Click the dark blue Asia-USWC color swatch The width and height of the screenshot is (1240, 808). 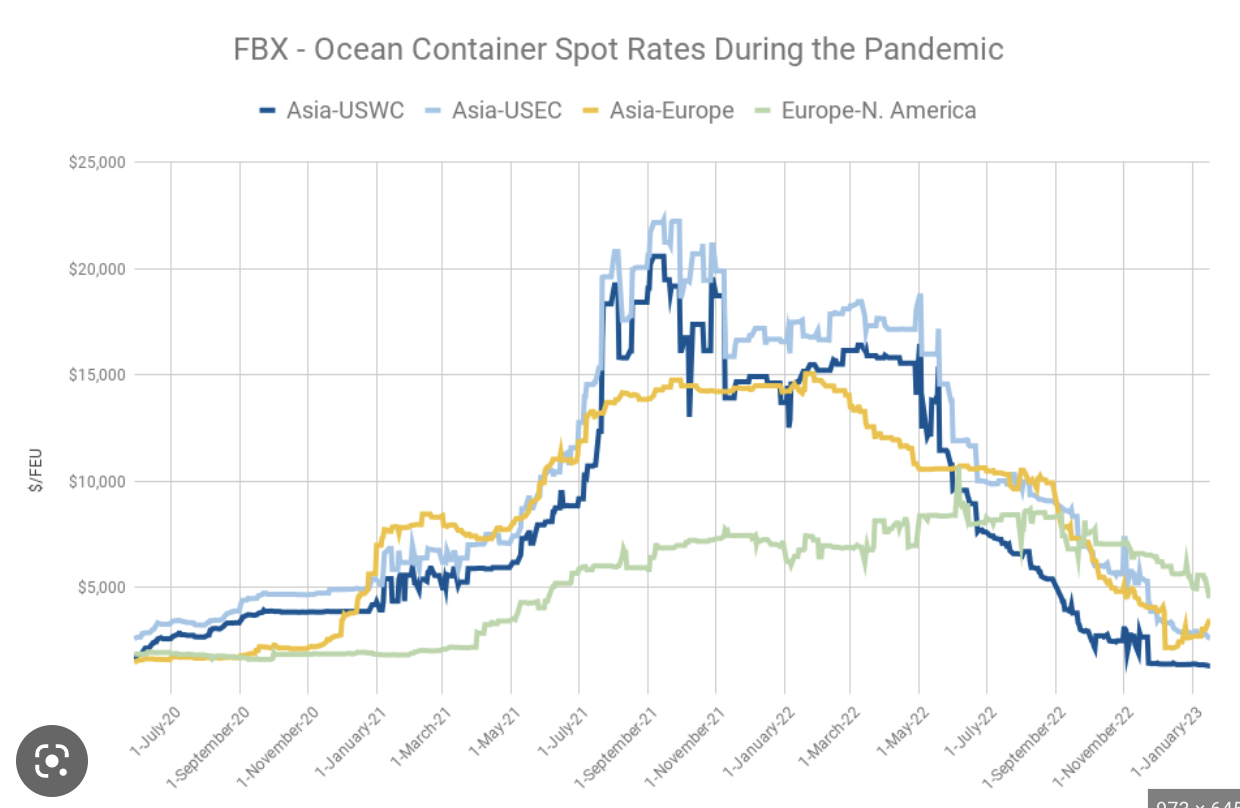(x=267, y=111)
